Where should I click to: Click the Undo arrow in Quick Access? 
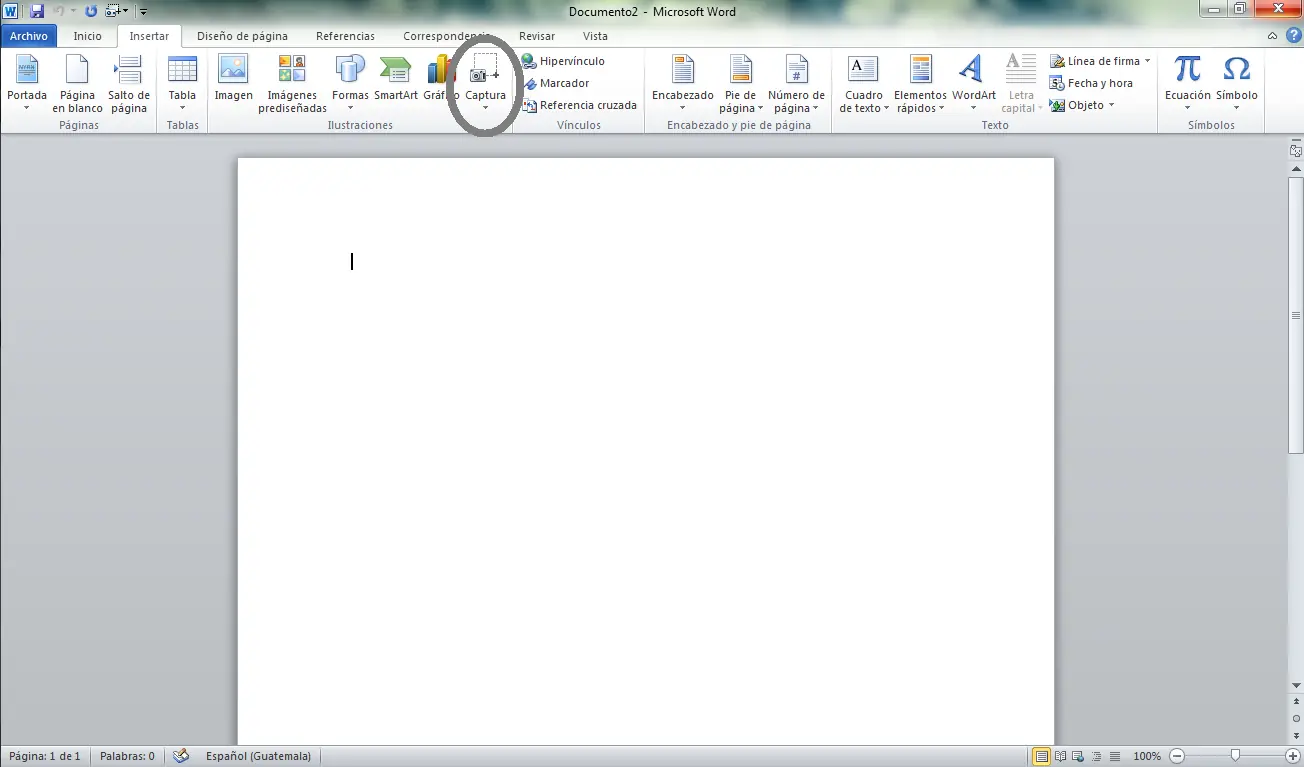tap(59, 12)
